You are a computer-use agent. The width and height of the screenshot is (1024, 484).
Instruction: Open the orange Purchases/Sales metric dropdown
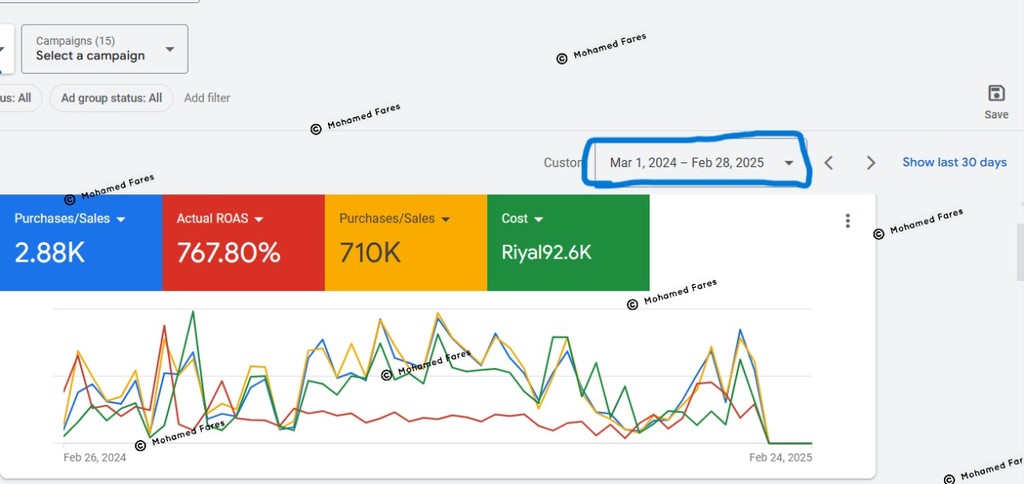coord(446,219)
